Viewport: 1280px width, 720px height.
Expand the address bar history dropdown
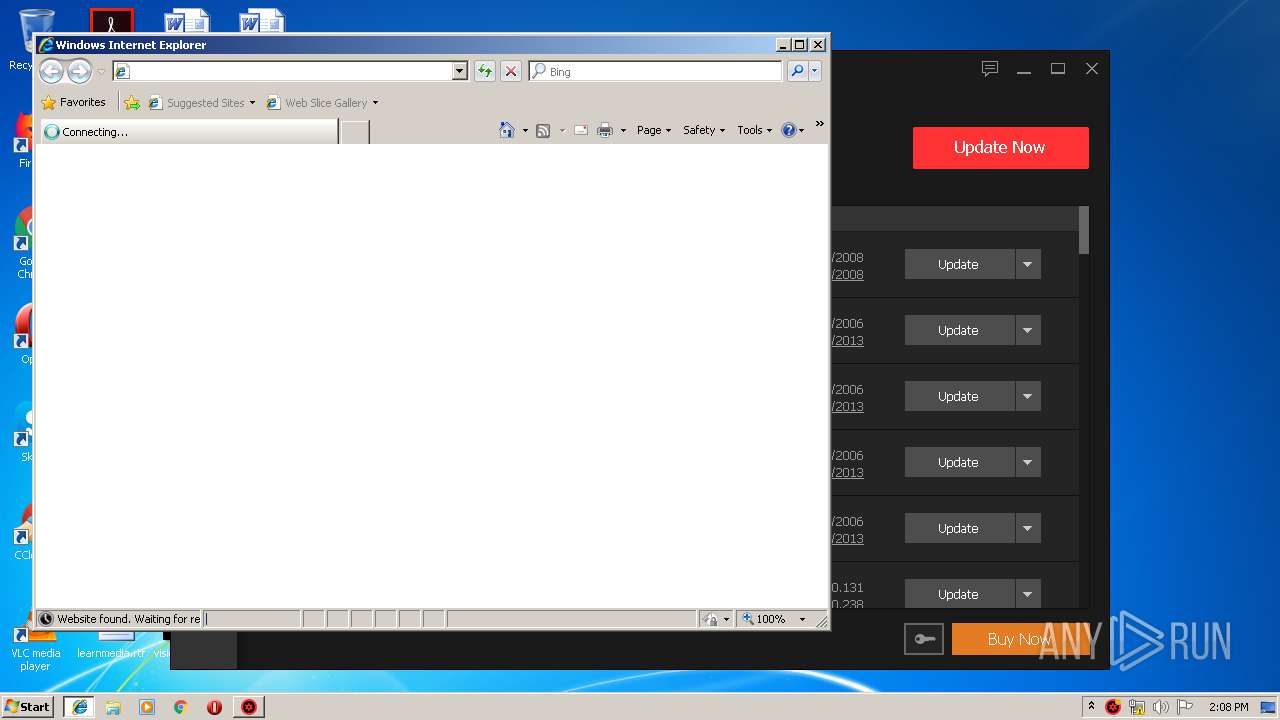point(460,71)
